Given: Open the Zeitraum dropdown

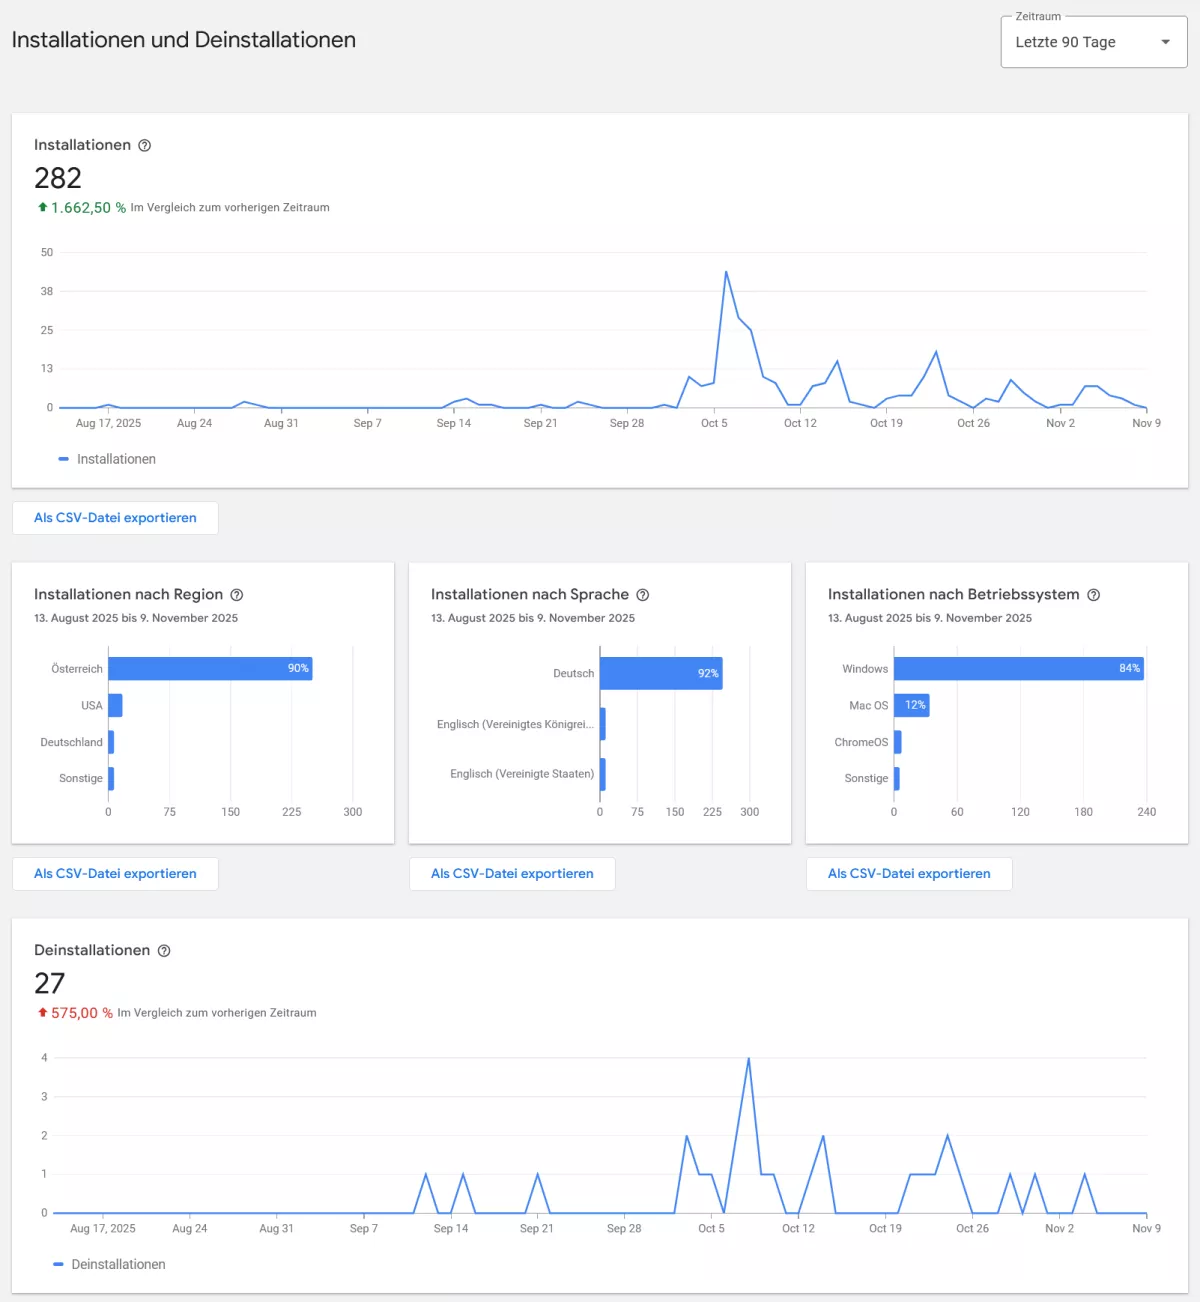Looking at the screenshot, I should point(1093,41).
